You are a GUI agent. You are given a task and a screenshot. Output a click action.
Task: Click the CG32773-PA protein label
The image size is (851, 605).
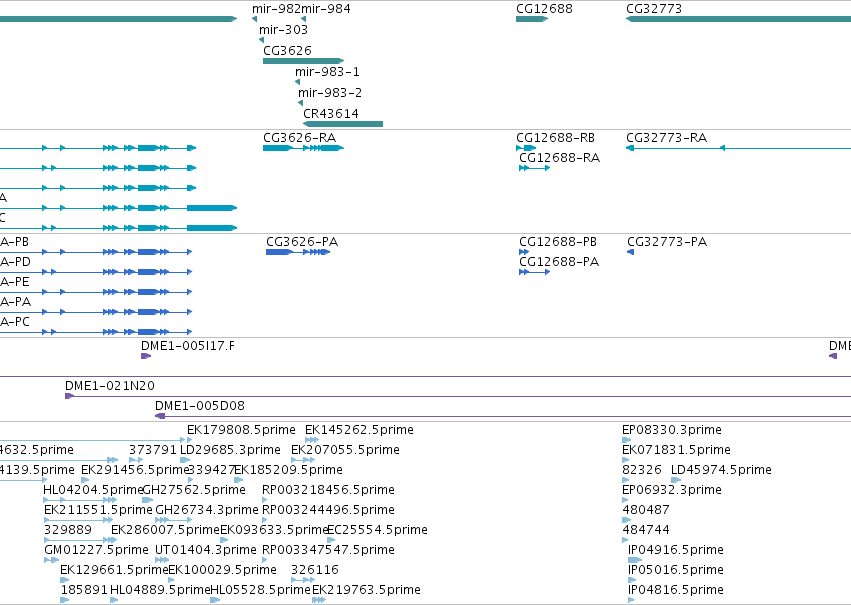pos(667,241)
